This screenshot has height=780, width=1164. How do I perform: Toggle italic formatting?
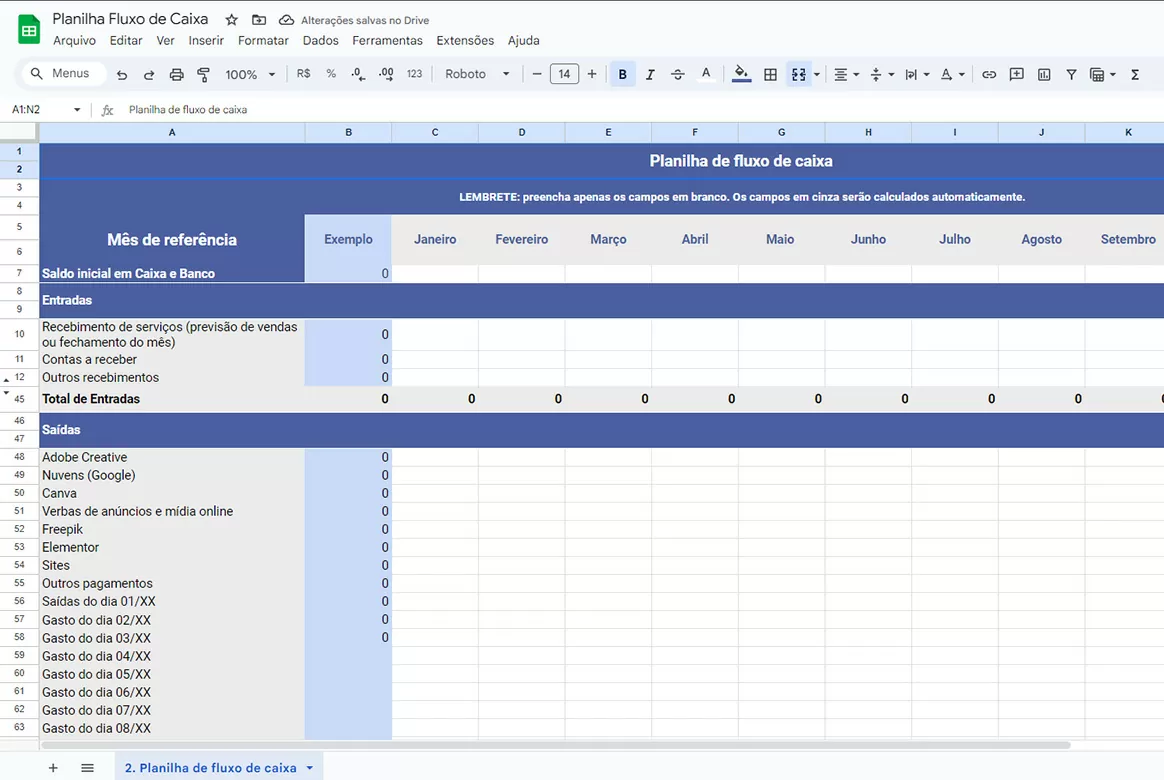click(x=650, y=74)
